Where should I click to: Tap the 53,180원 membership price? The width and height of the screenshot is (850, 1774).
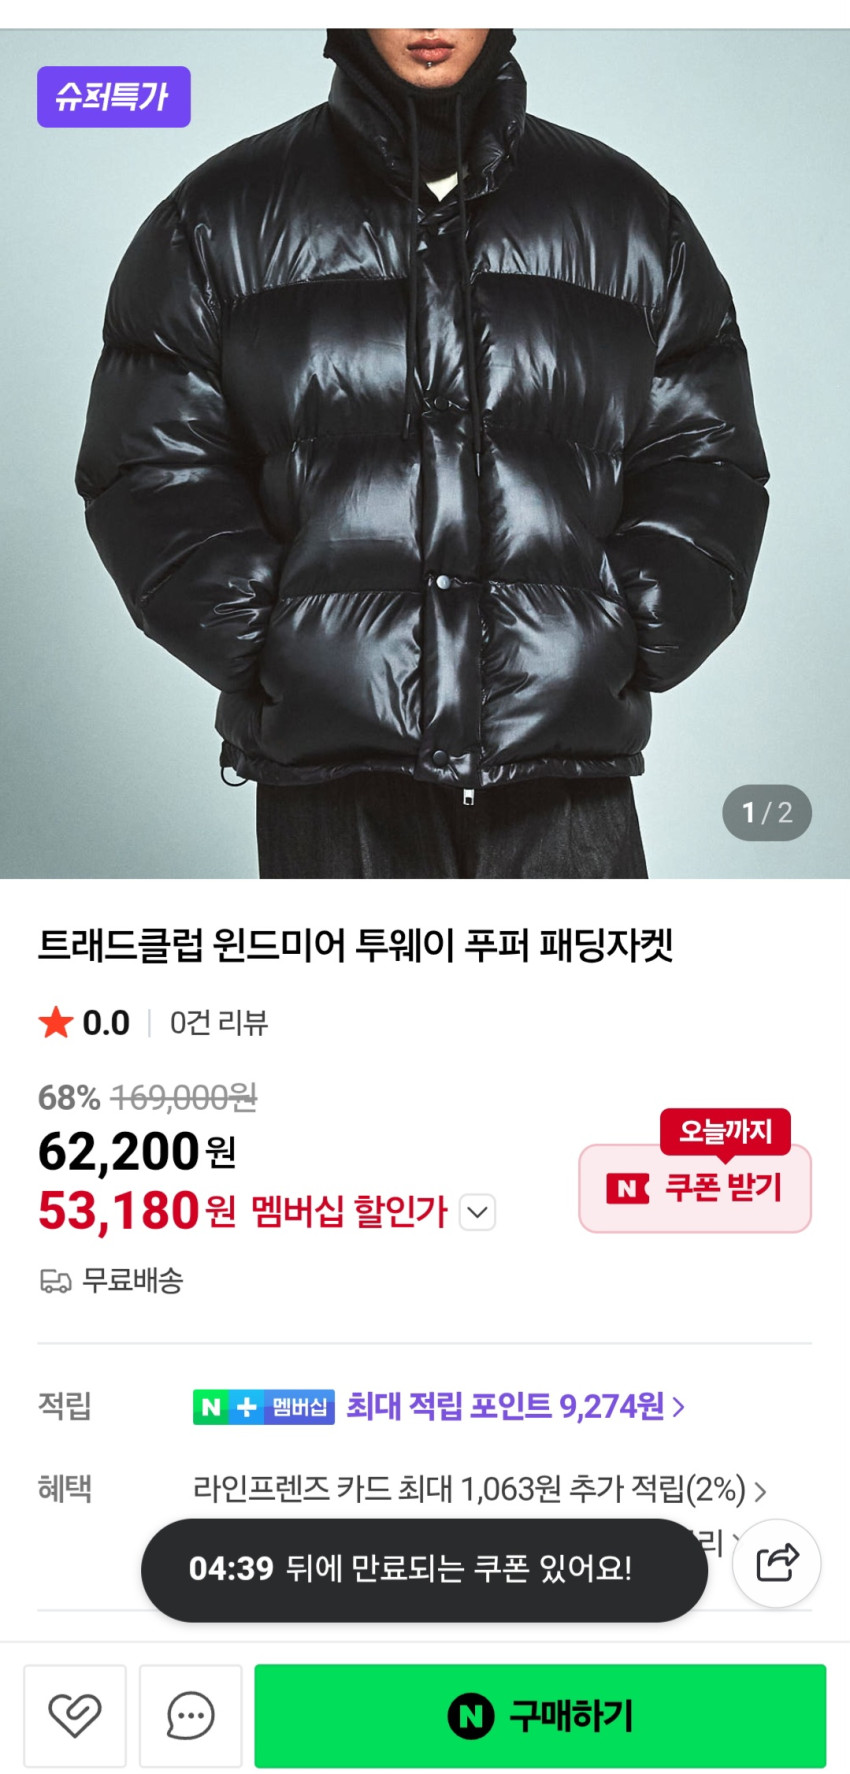point(137,1210)
